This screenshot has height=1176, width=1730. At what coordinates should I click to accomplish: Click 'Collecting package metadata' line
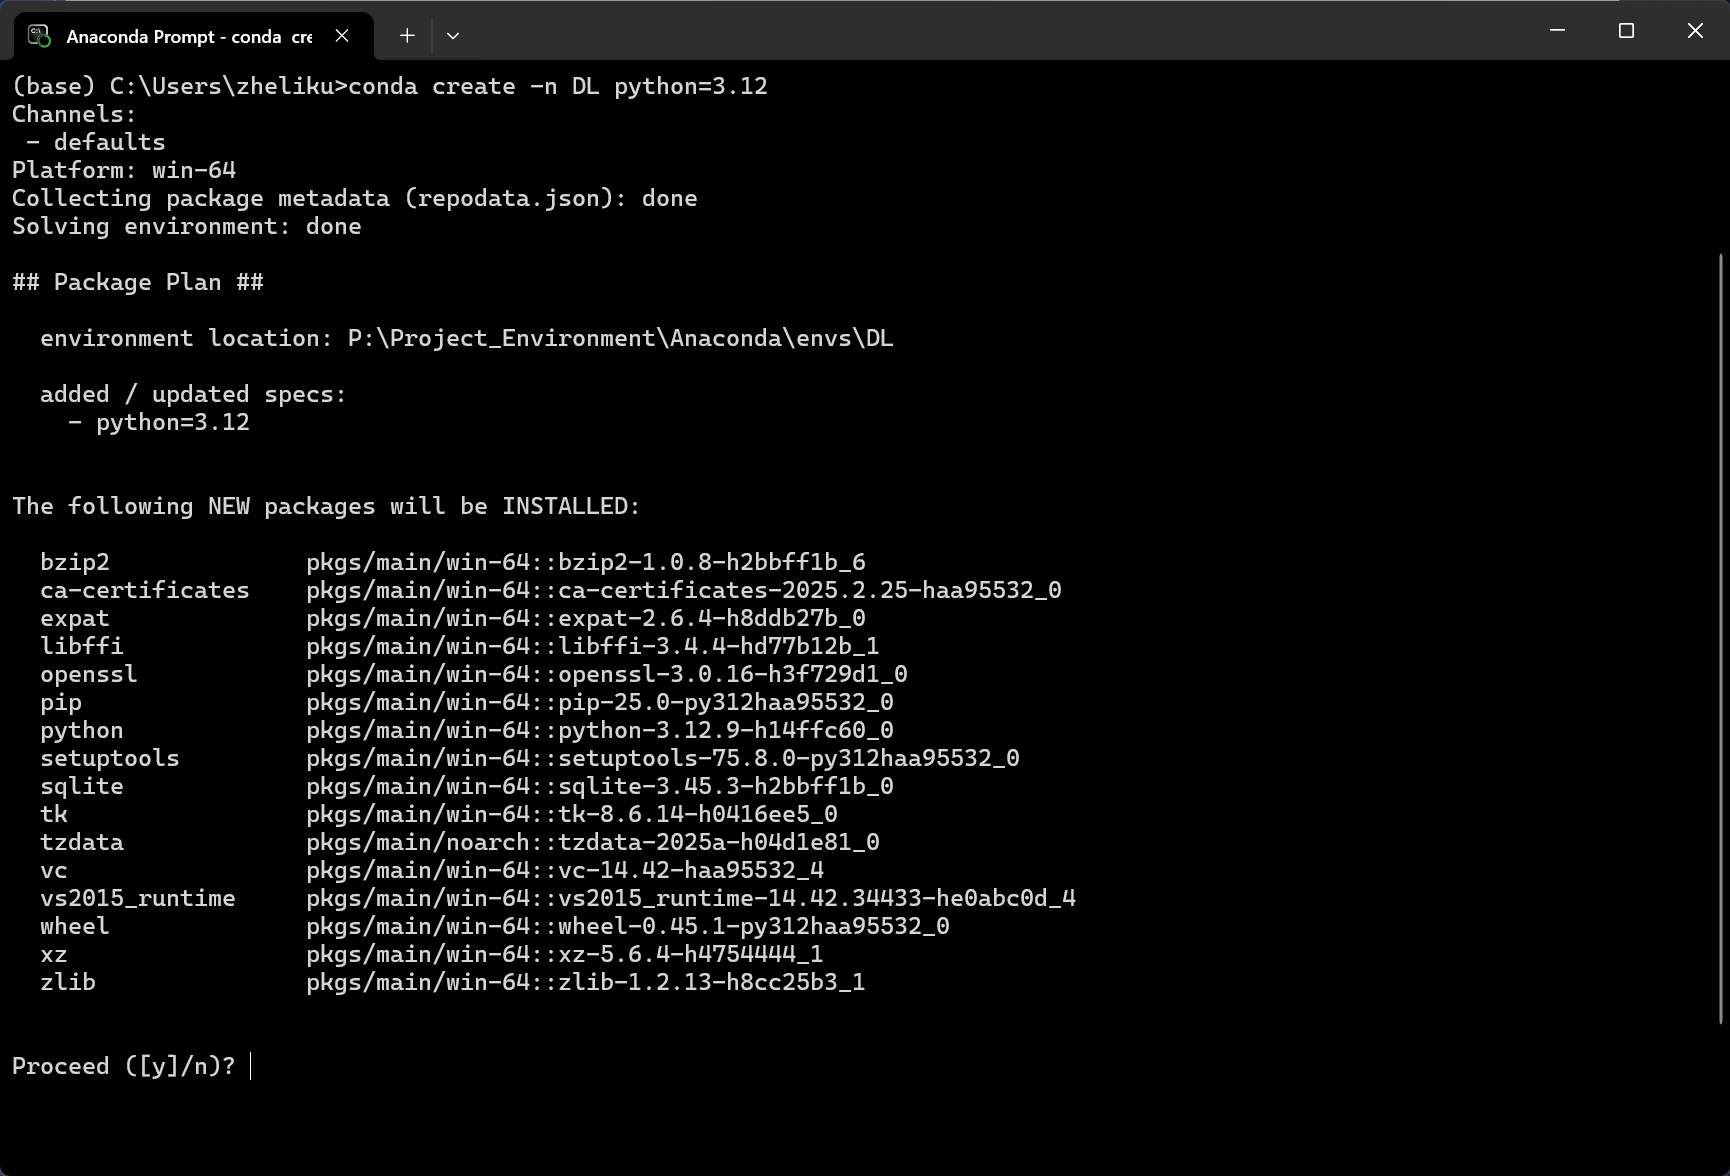355,198
